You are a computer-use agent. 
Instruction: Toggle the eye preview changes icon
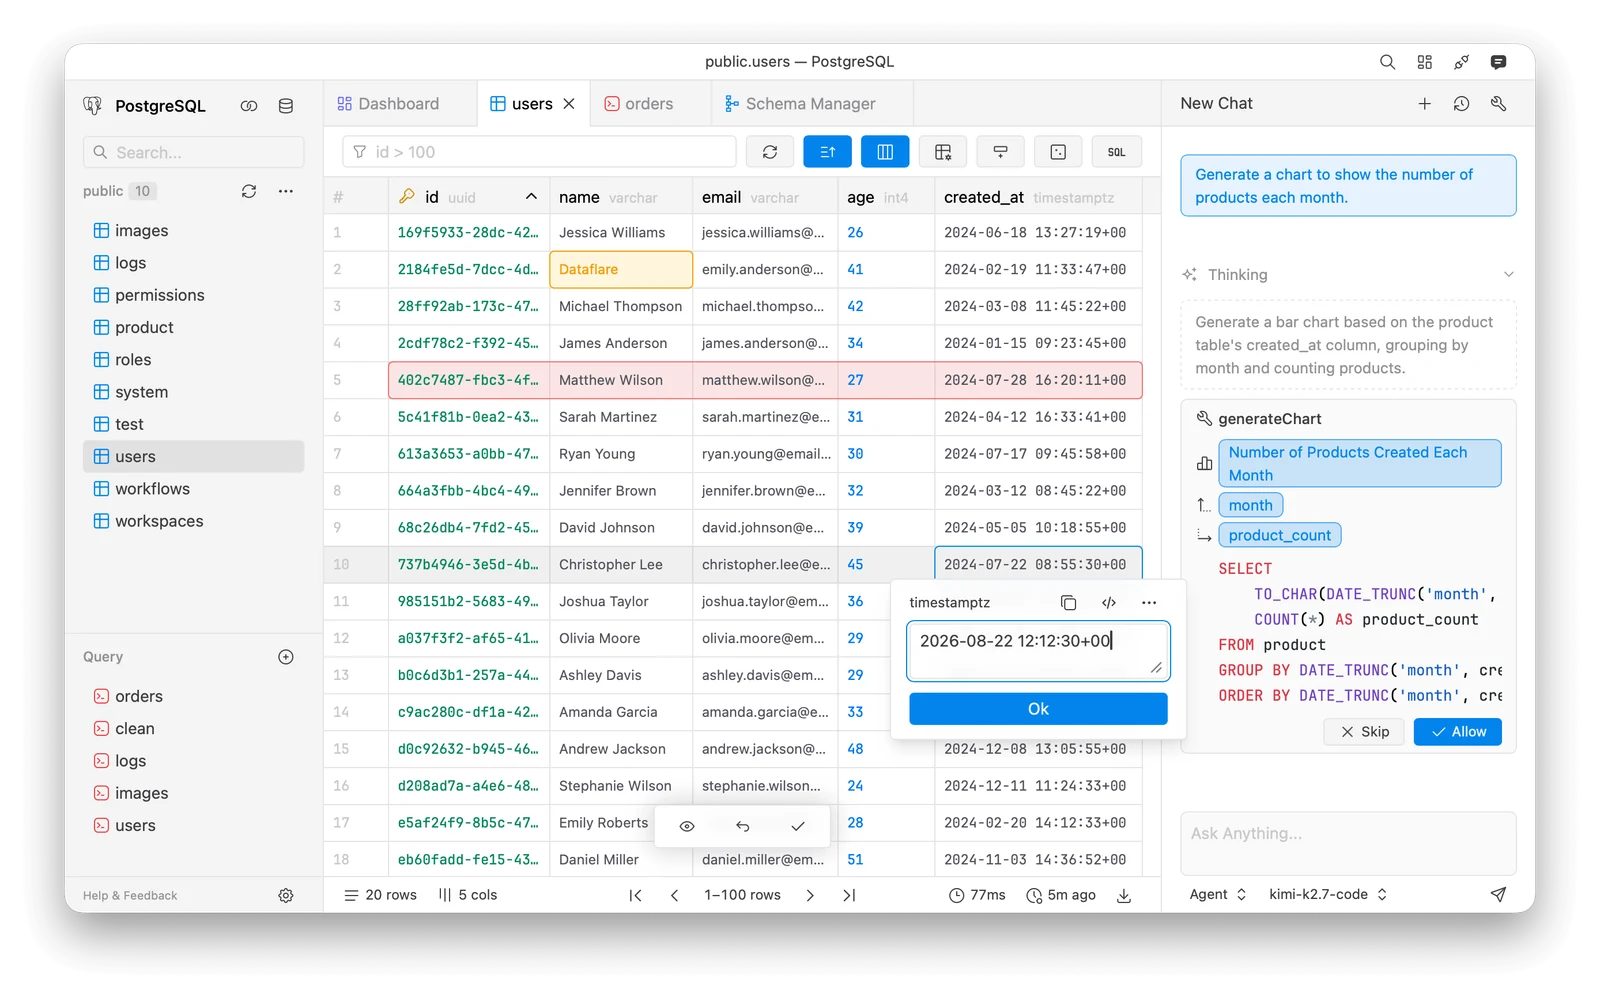[687, 826]
